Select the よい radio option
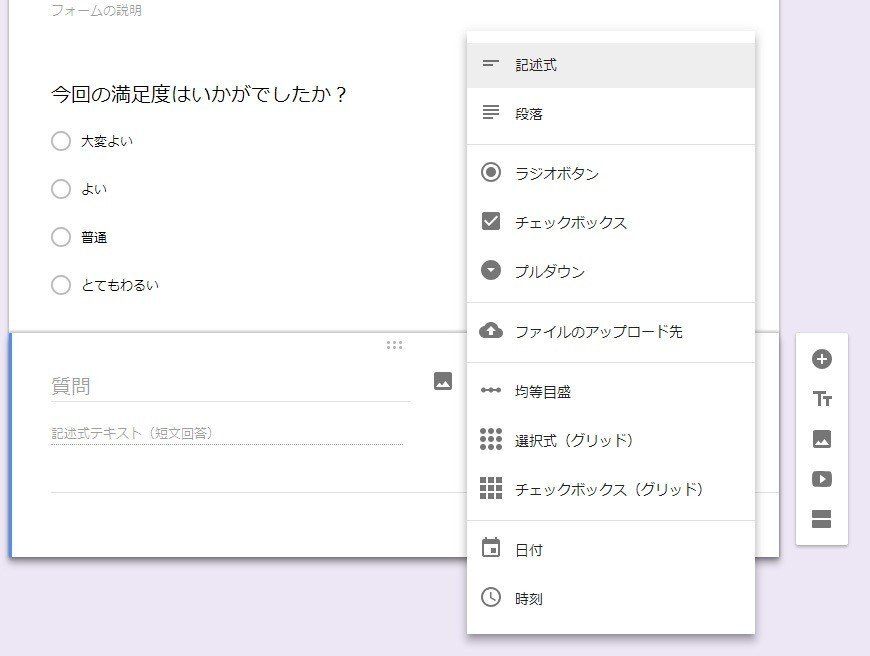This screenshot has width=870, height=656. coord(61,189)
